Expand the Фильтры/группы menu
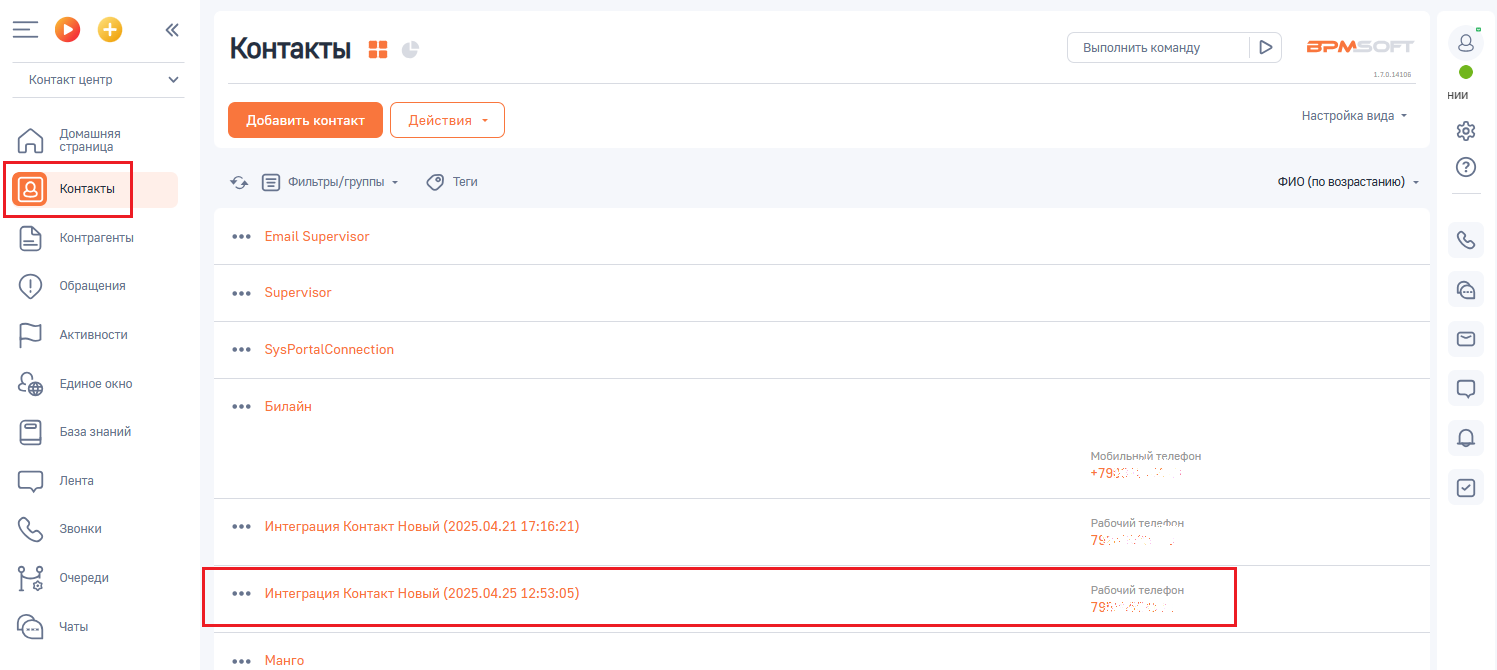The image size is (1497, 670). (330, 182)
